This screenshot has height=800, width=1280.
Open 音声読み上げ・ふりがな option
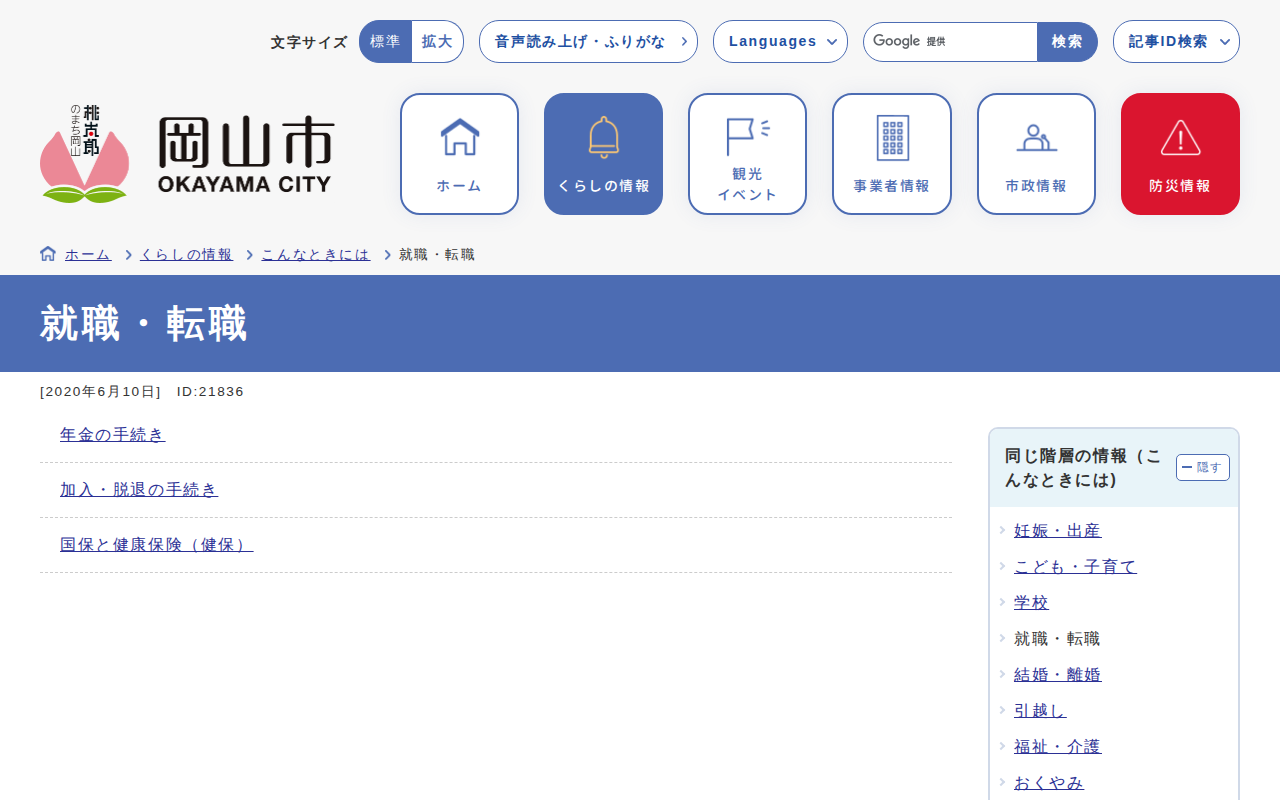click(588, 42)
